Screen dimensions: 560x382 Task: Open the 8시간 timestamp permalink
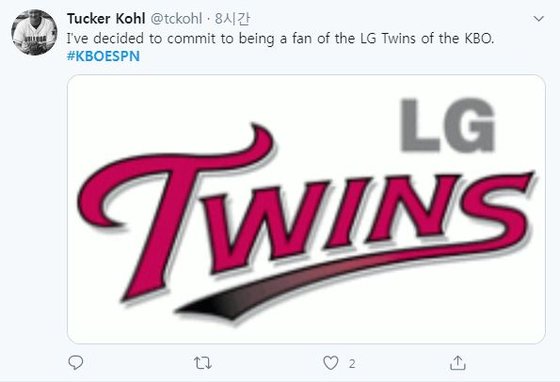pos(232,19)
